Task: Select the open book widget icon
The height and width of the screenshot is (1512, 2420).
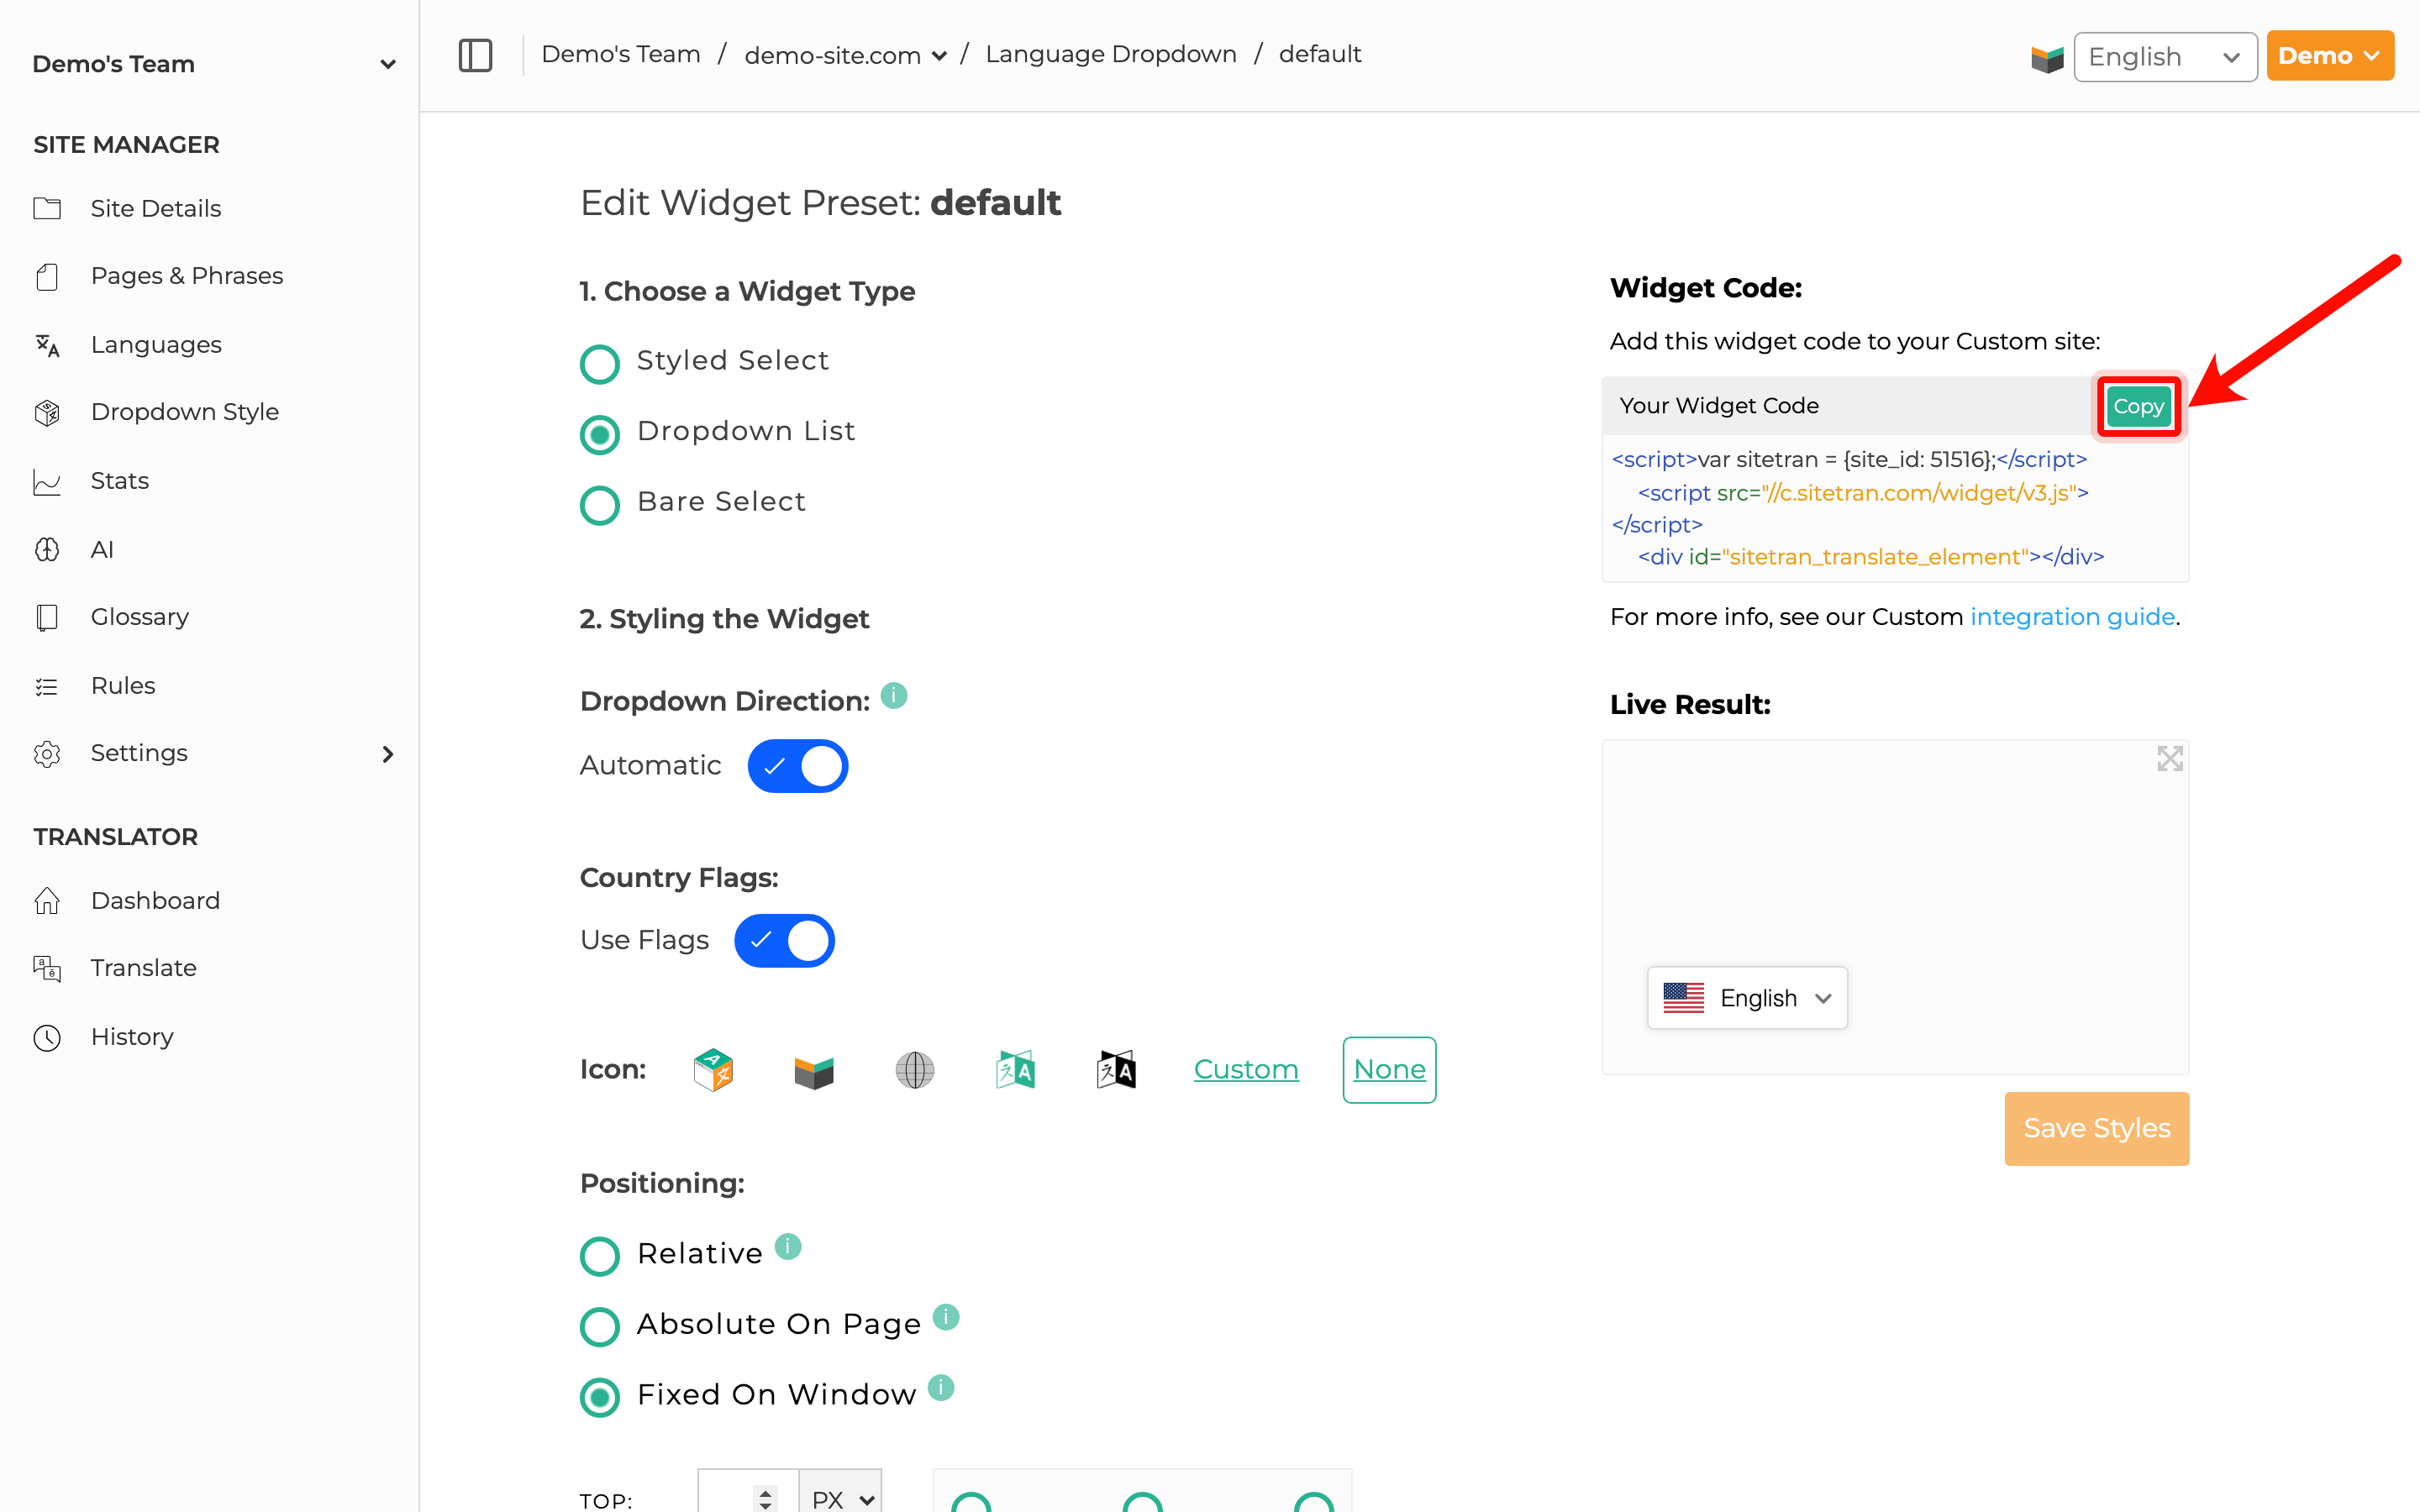Action: [814, 1072]
